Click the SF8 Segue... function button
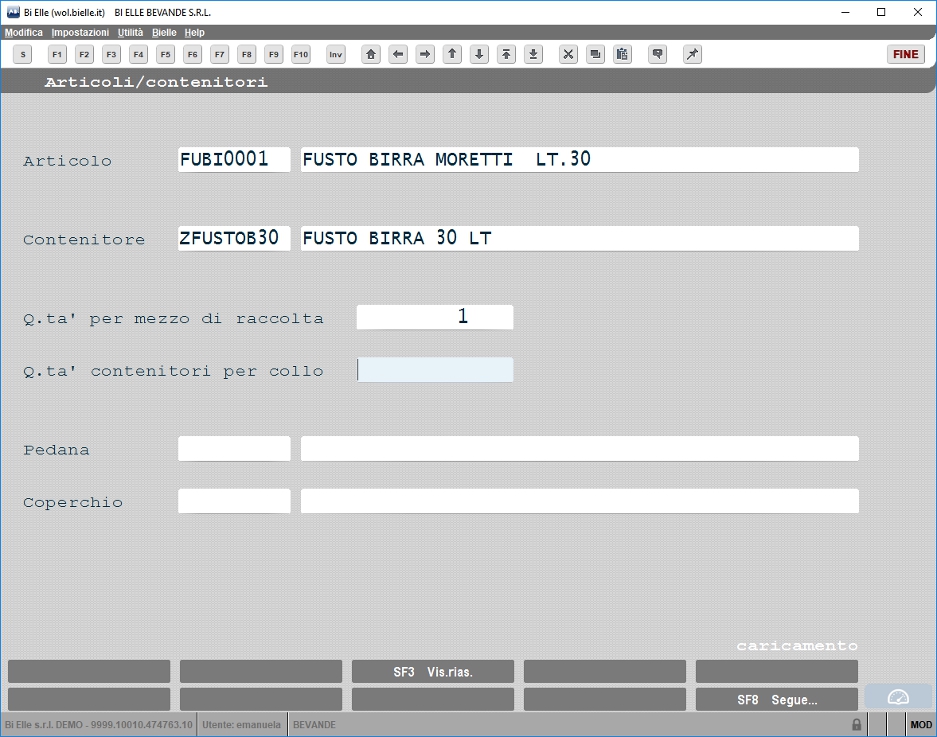937x737 pixels. (x=777, y=699)
